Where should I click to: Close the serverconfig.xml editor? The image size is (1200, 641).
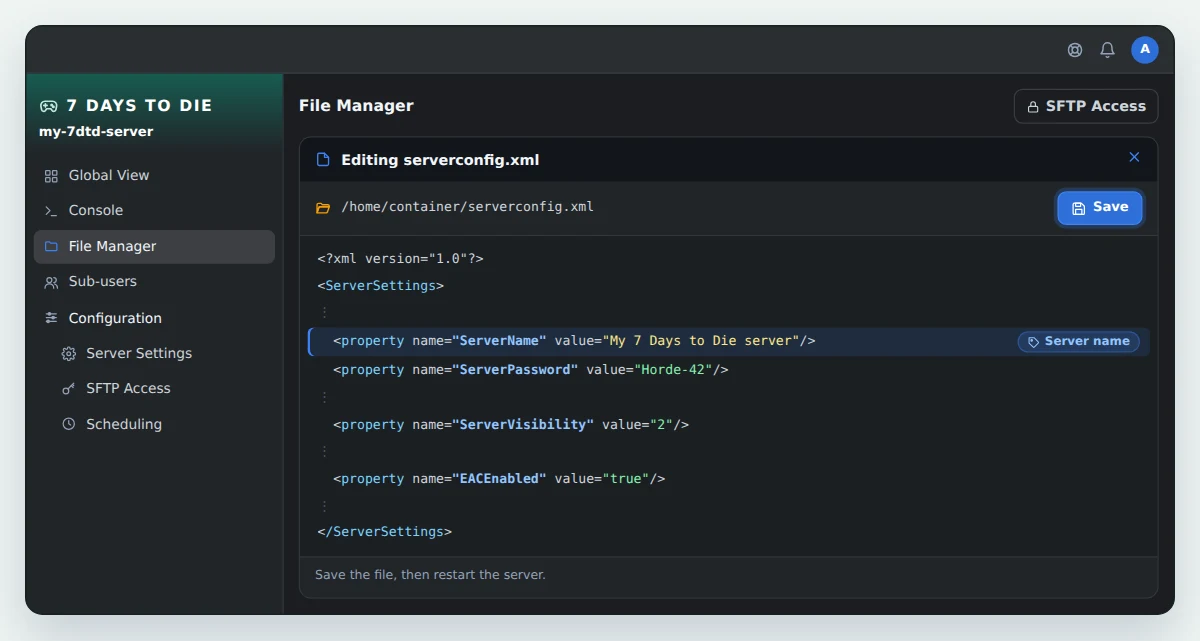[x=1134, y=157]
